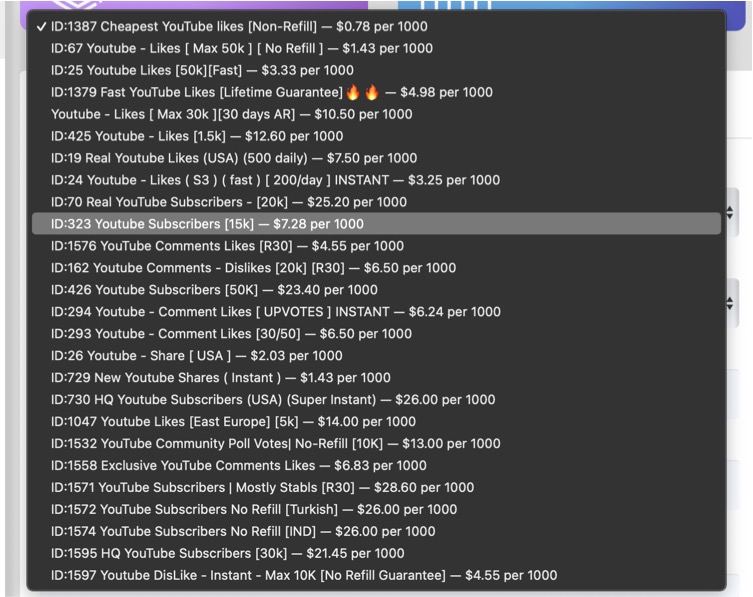The height and width of the screenshot is (597, 753).
Task: Choose ID:730 HQ Youtube Subscribers (USA)
Action: tap(376, 400)
